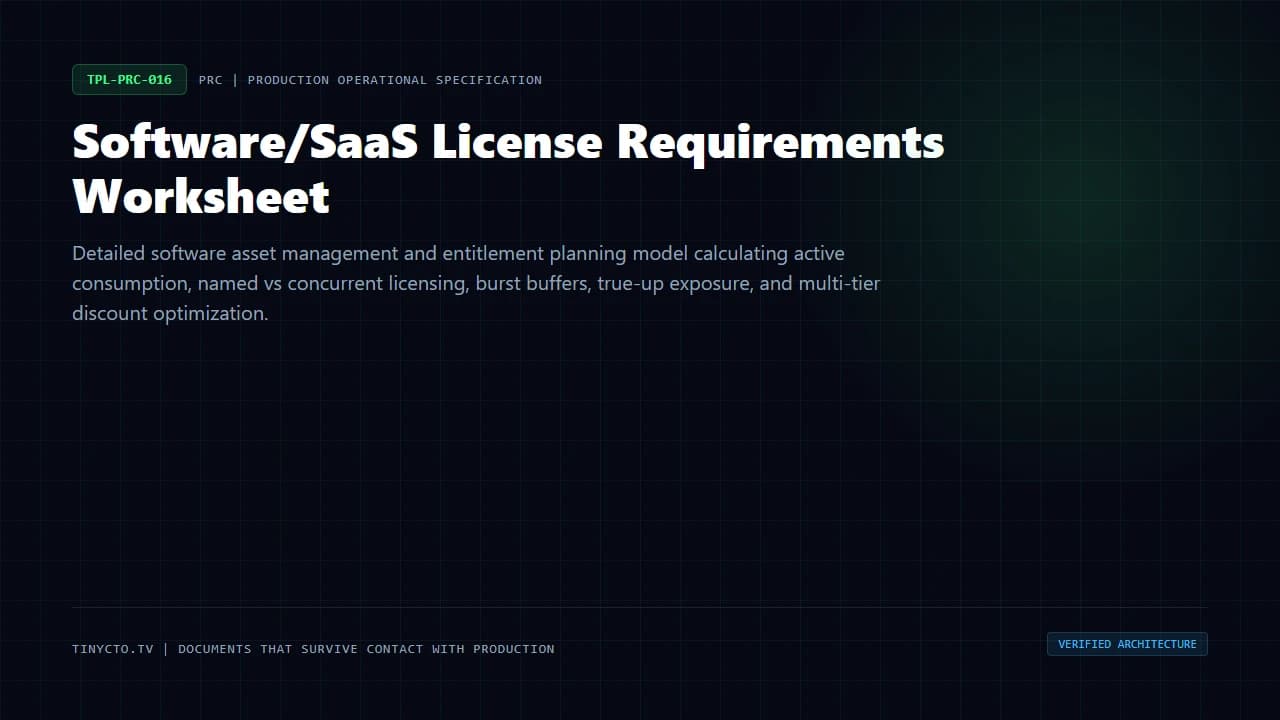Select the 'PRC | Production Operational Specification' label
Image resolution: width=1280 pixels, height=720 pixels.
pyautogui.click(x=370, y=80)
